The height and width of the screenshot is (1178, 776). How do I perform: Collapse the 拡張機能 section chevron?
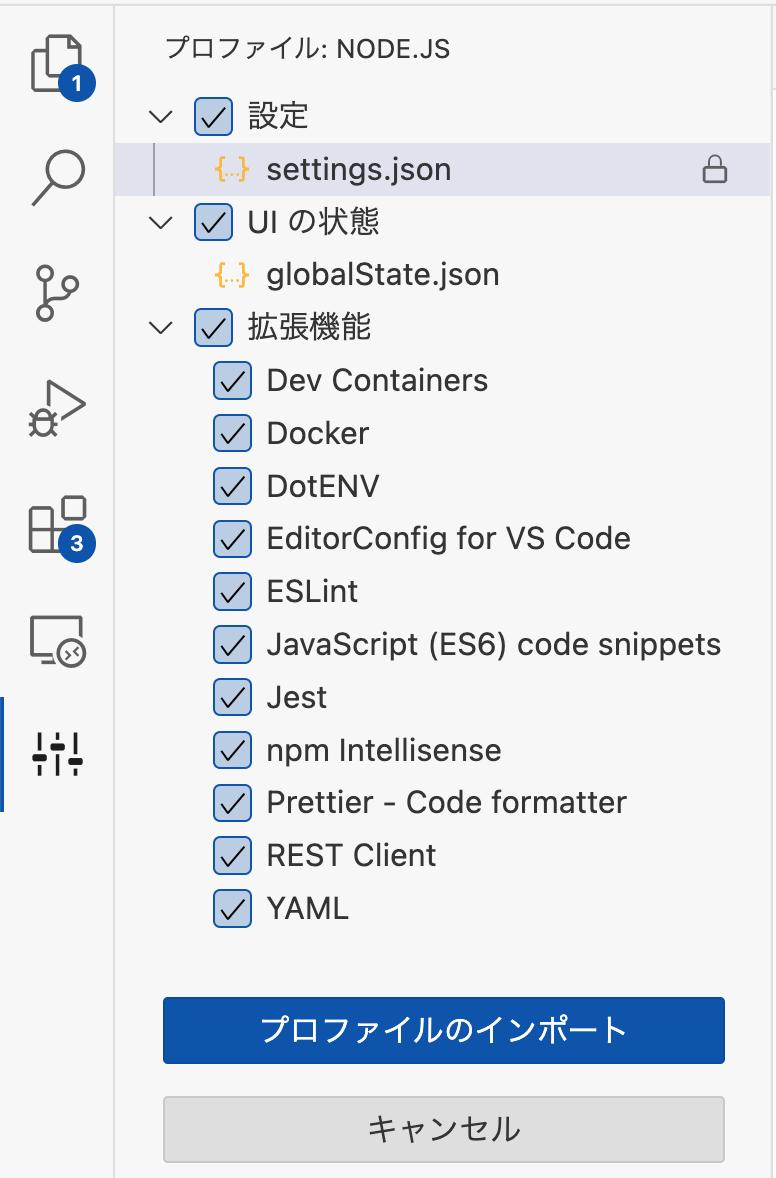(161, 328)
